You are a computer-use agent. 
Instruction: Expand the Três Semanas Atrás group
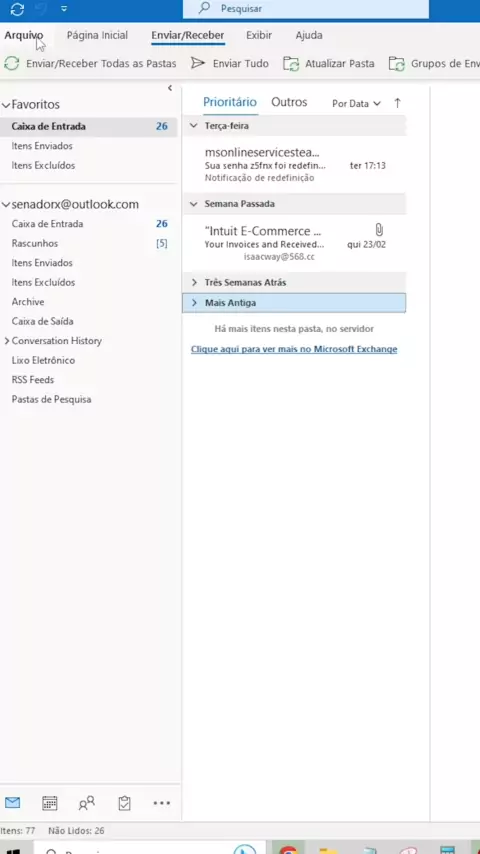click(x=194, y=283)
